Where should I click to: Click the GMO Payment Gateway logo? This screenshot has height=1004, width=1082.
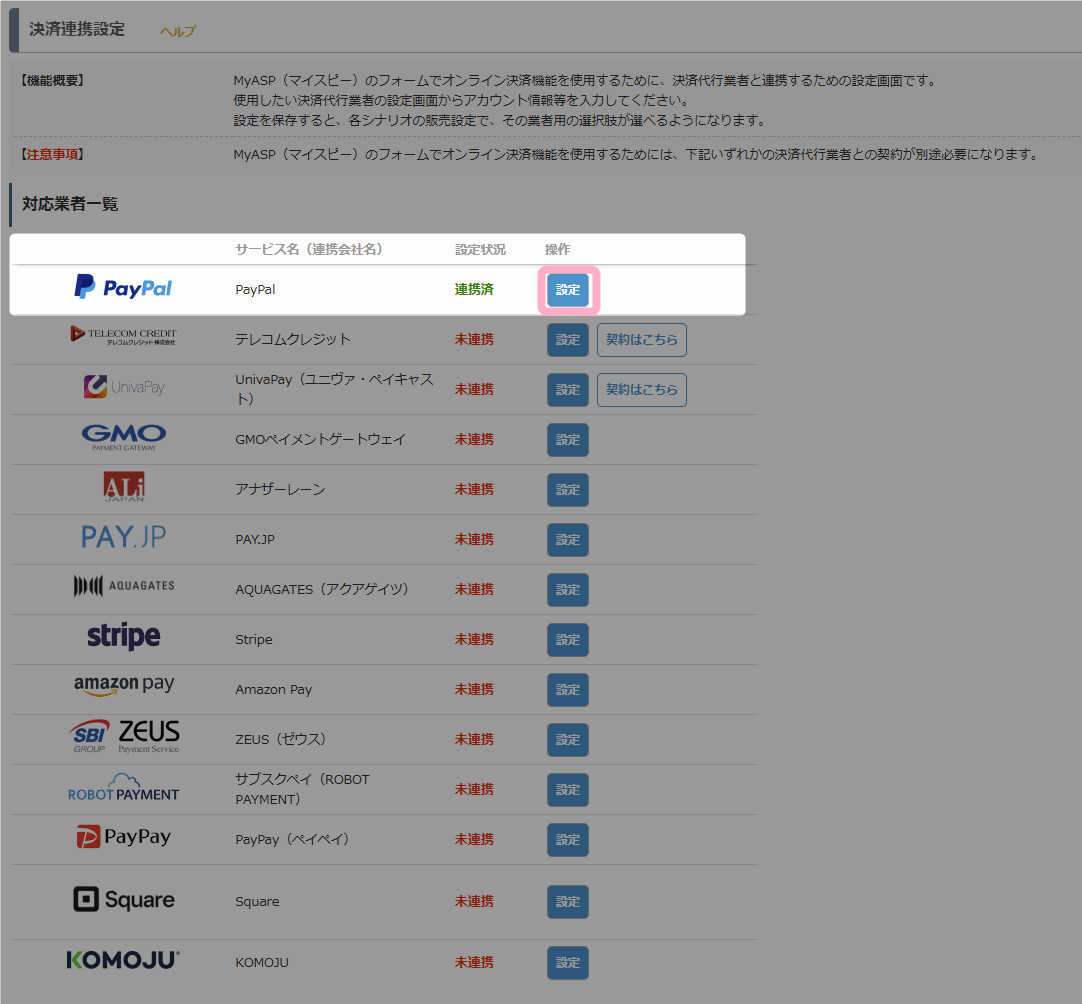[123, 437]
